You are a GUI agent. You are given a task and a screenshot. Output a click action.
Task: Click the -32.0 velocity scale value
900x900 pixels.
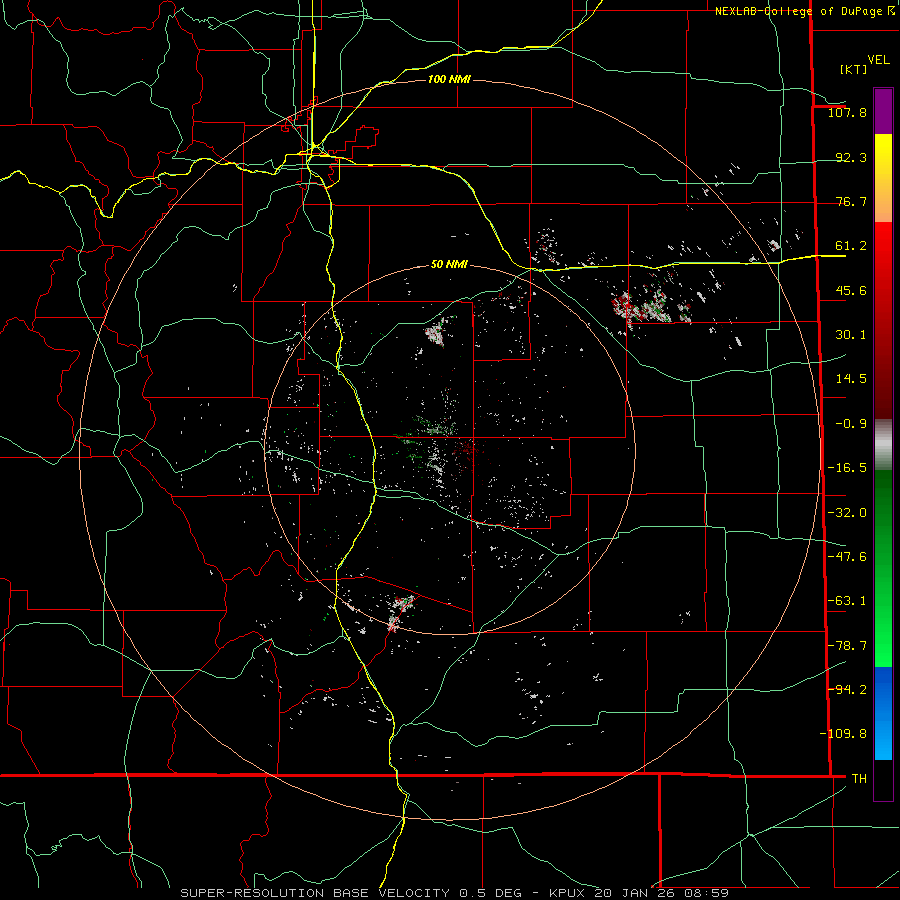[847, 513]
